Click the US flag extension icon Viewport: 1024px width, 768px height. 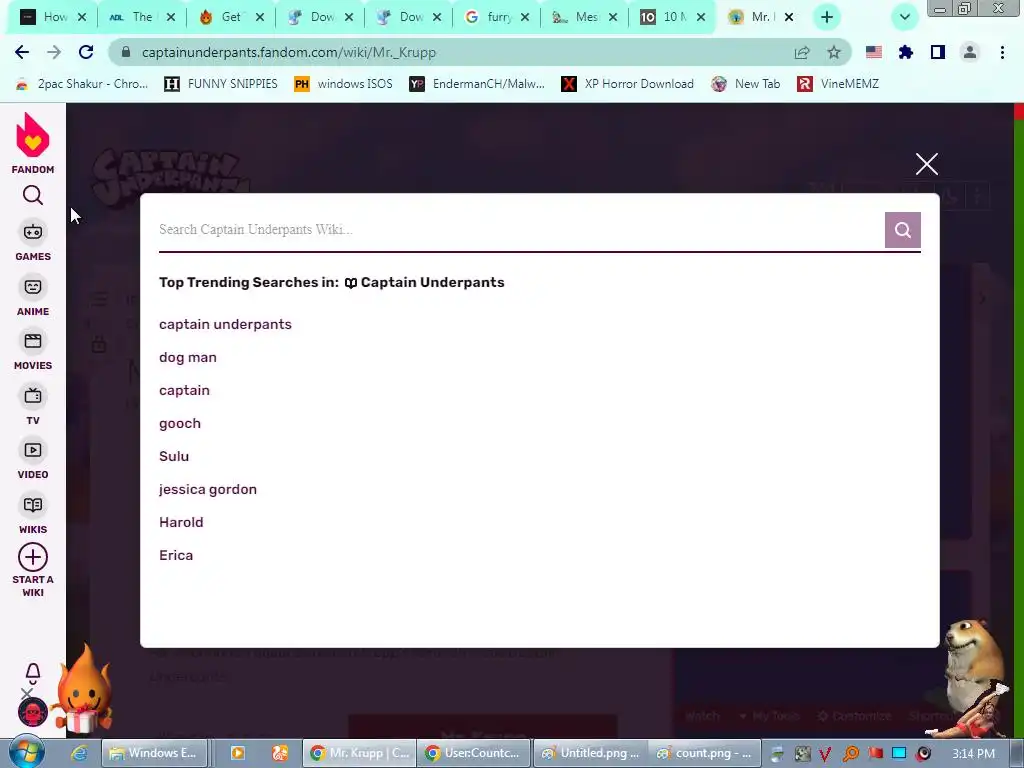874,52
